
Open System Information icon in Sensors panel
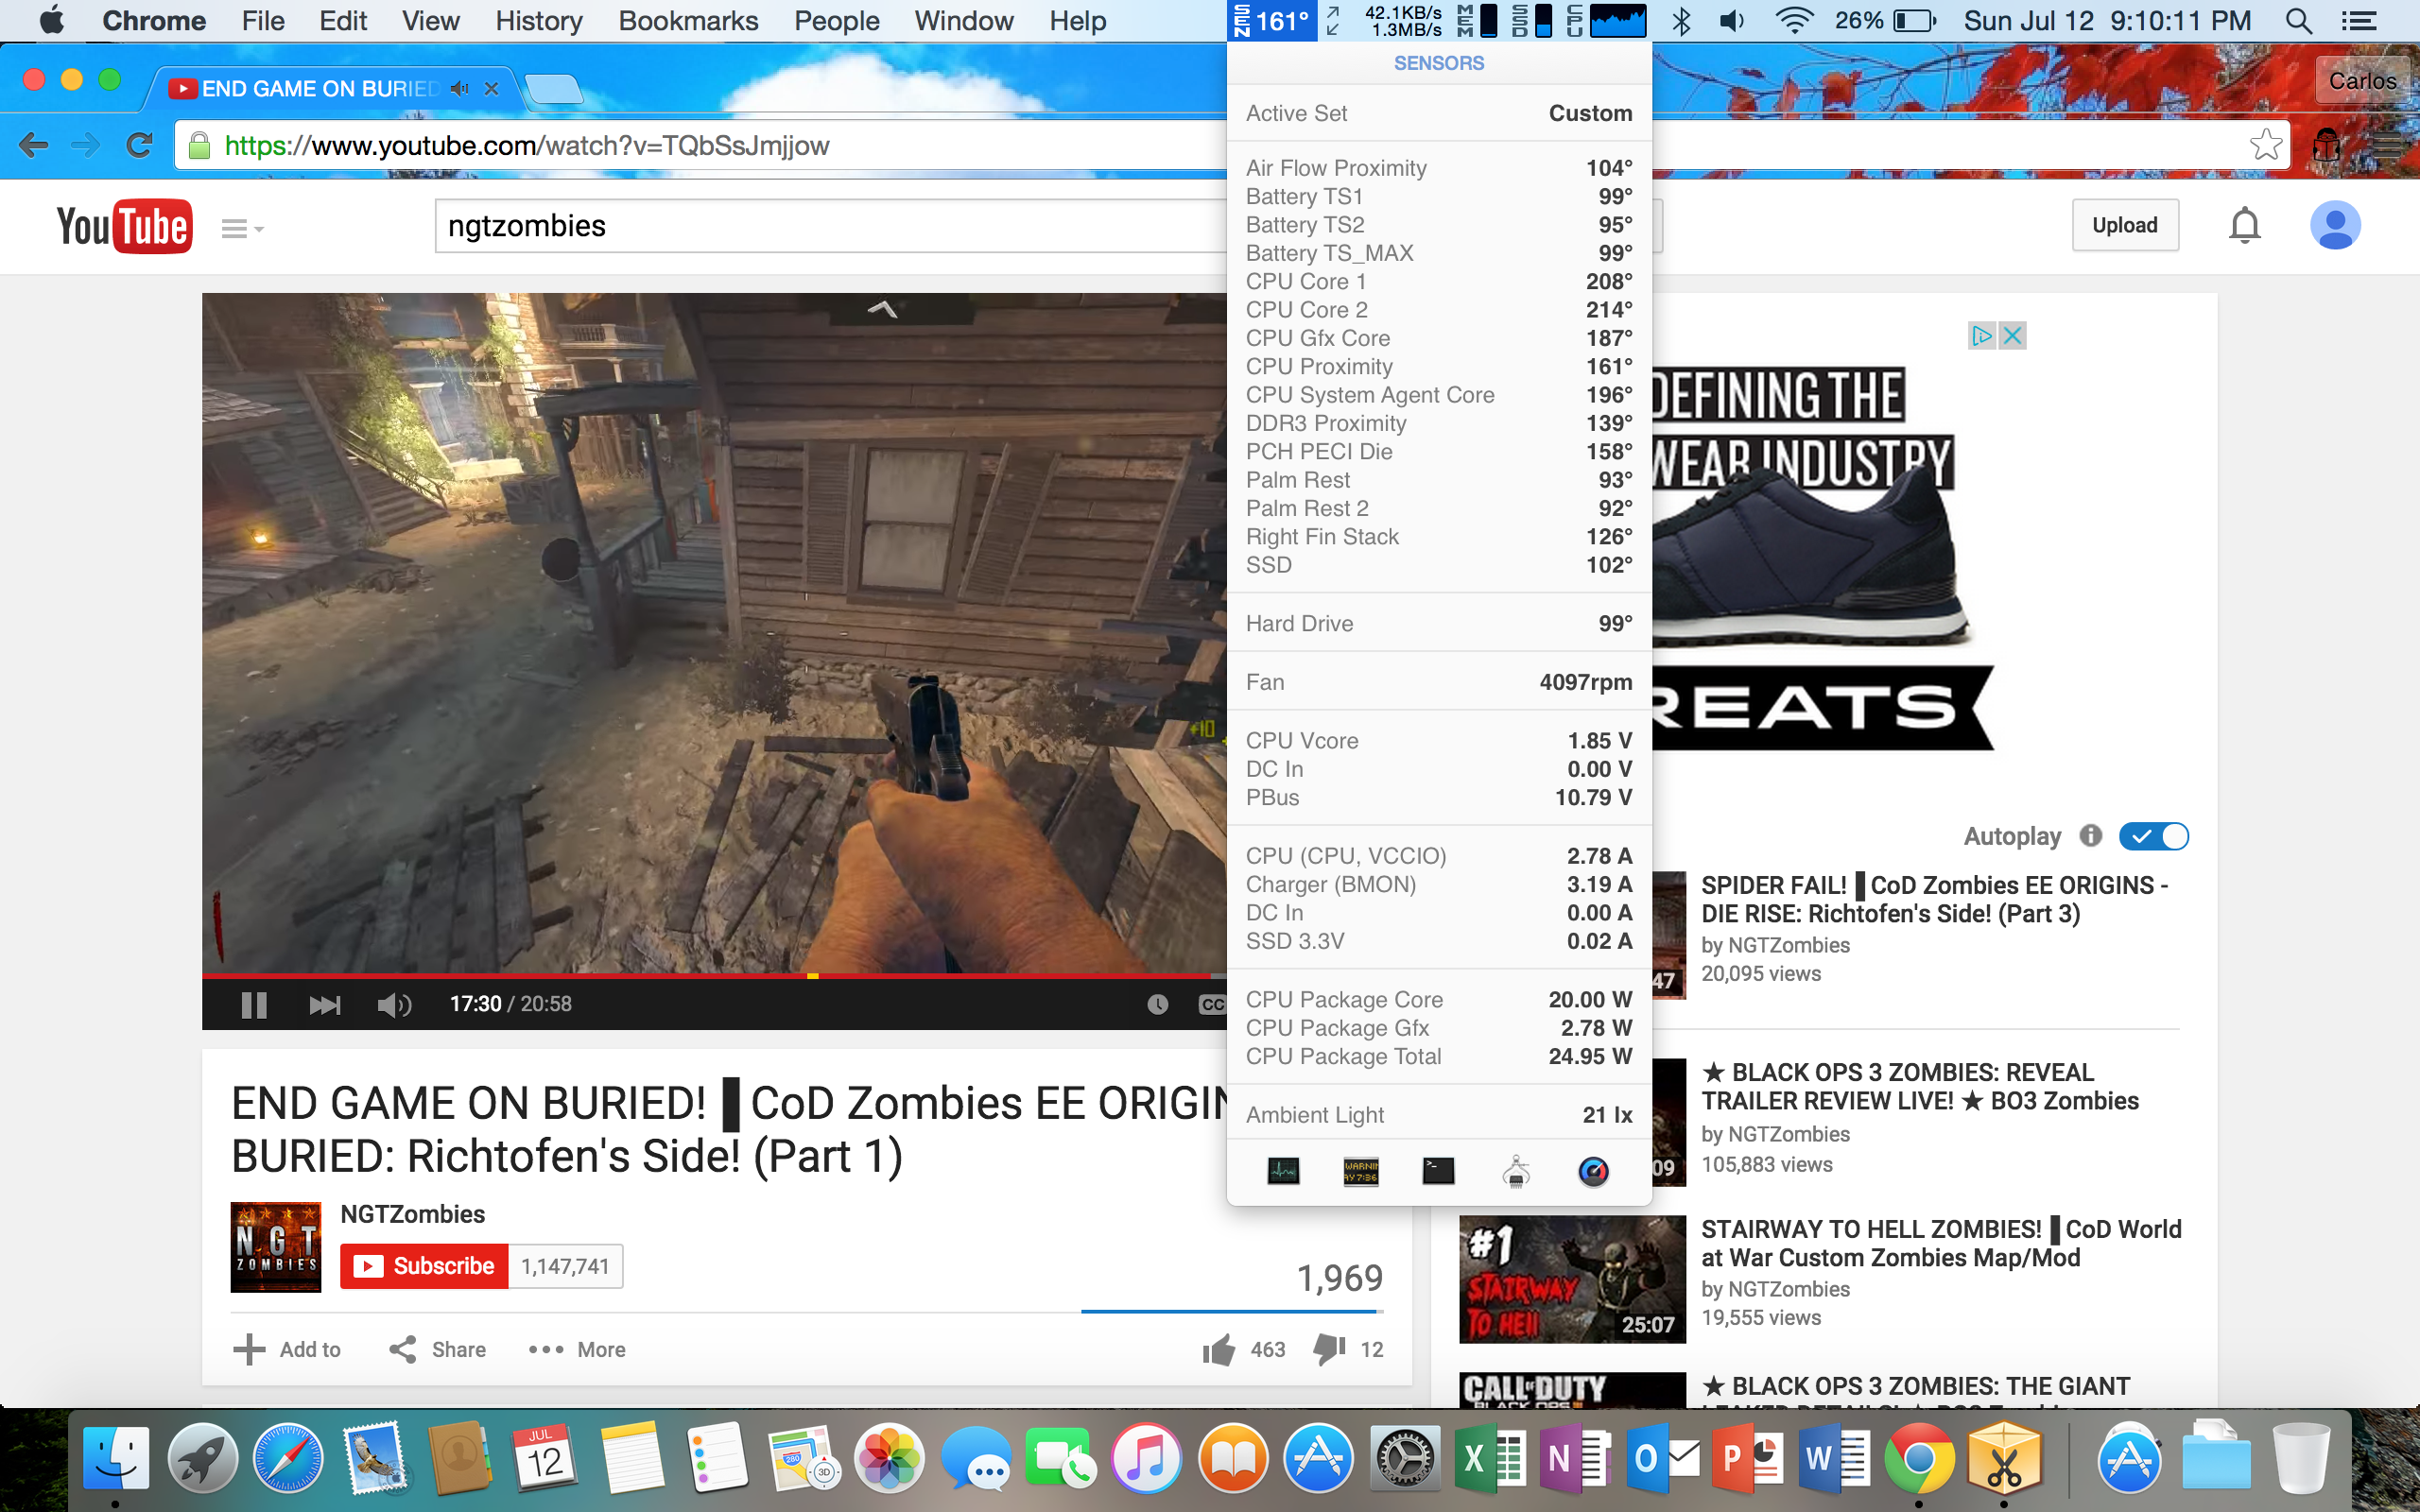1516,1170
